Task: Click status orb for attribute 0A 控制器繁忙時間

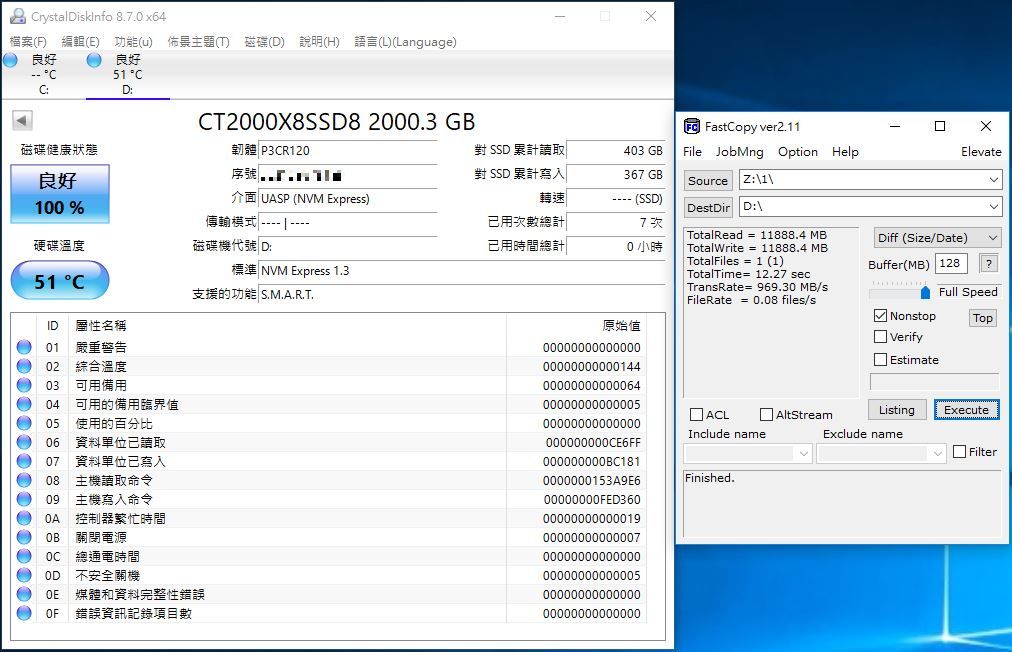Action: pyautogui.click(x=24, y=518)
